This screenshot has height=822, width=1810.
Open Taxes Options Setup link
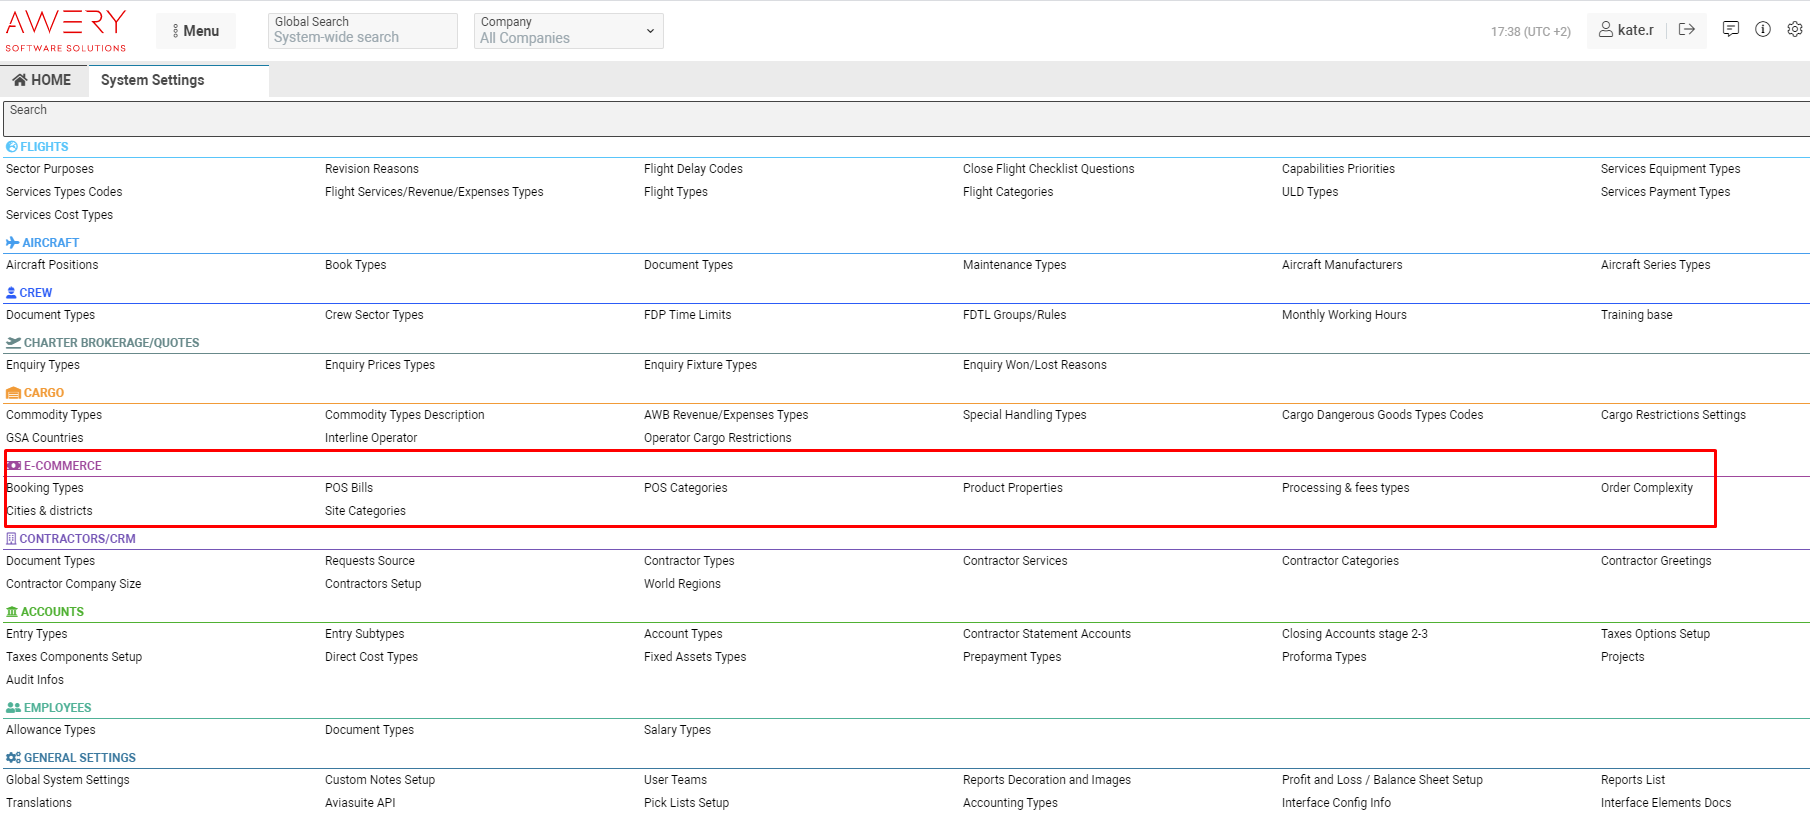coord(1655,634)
